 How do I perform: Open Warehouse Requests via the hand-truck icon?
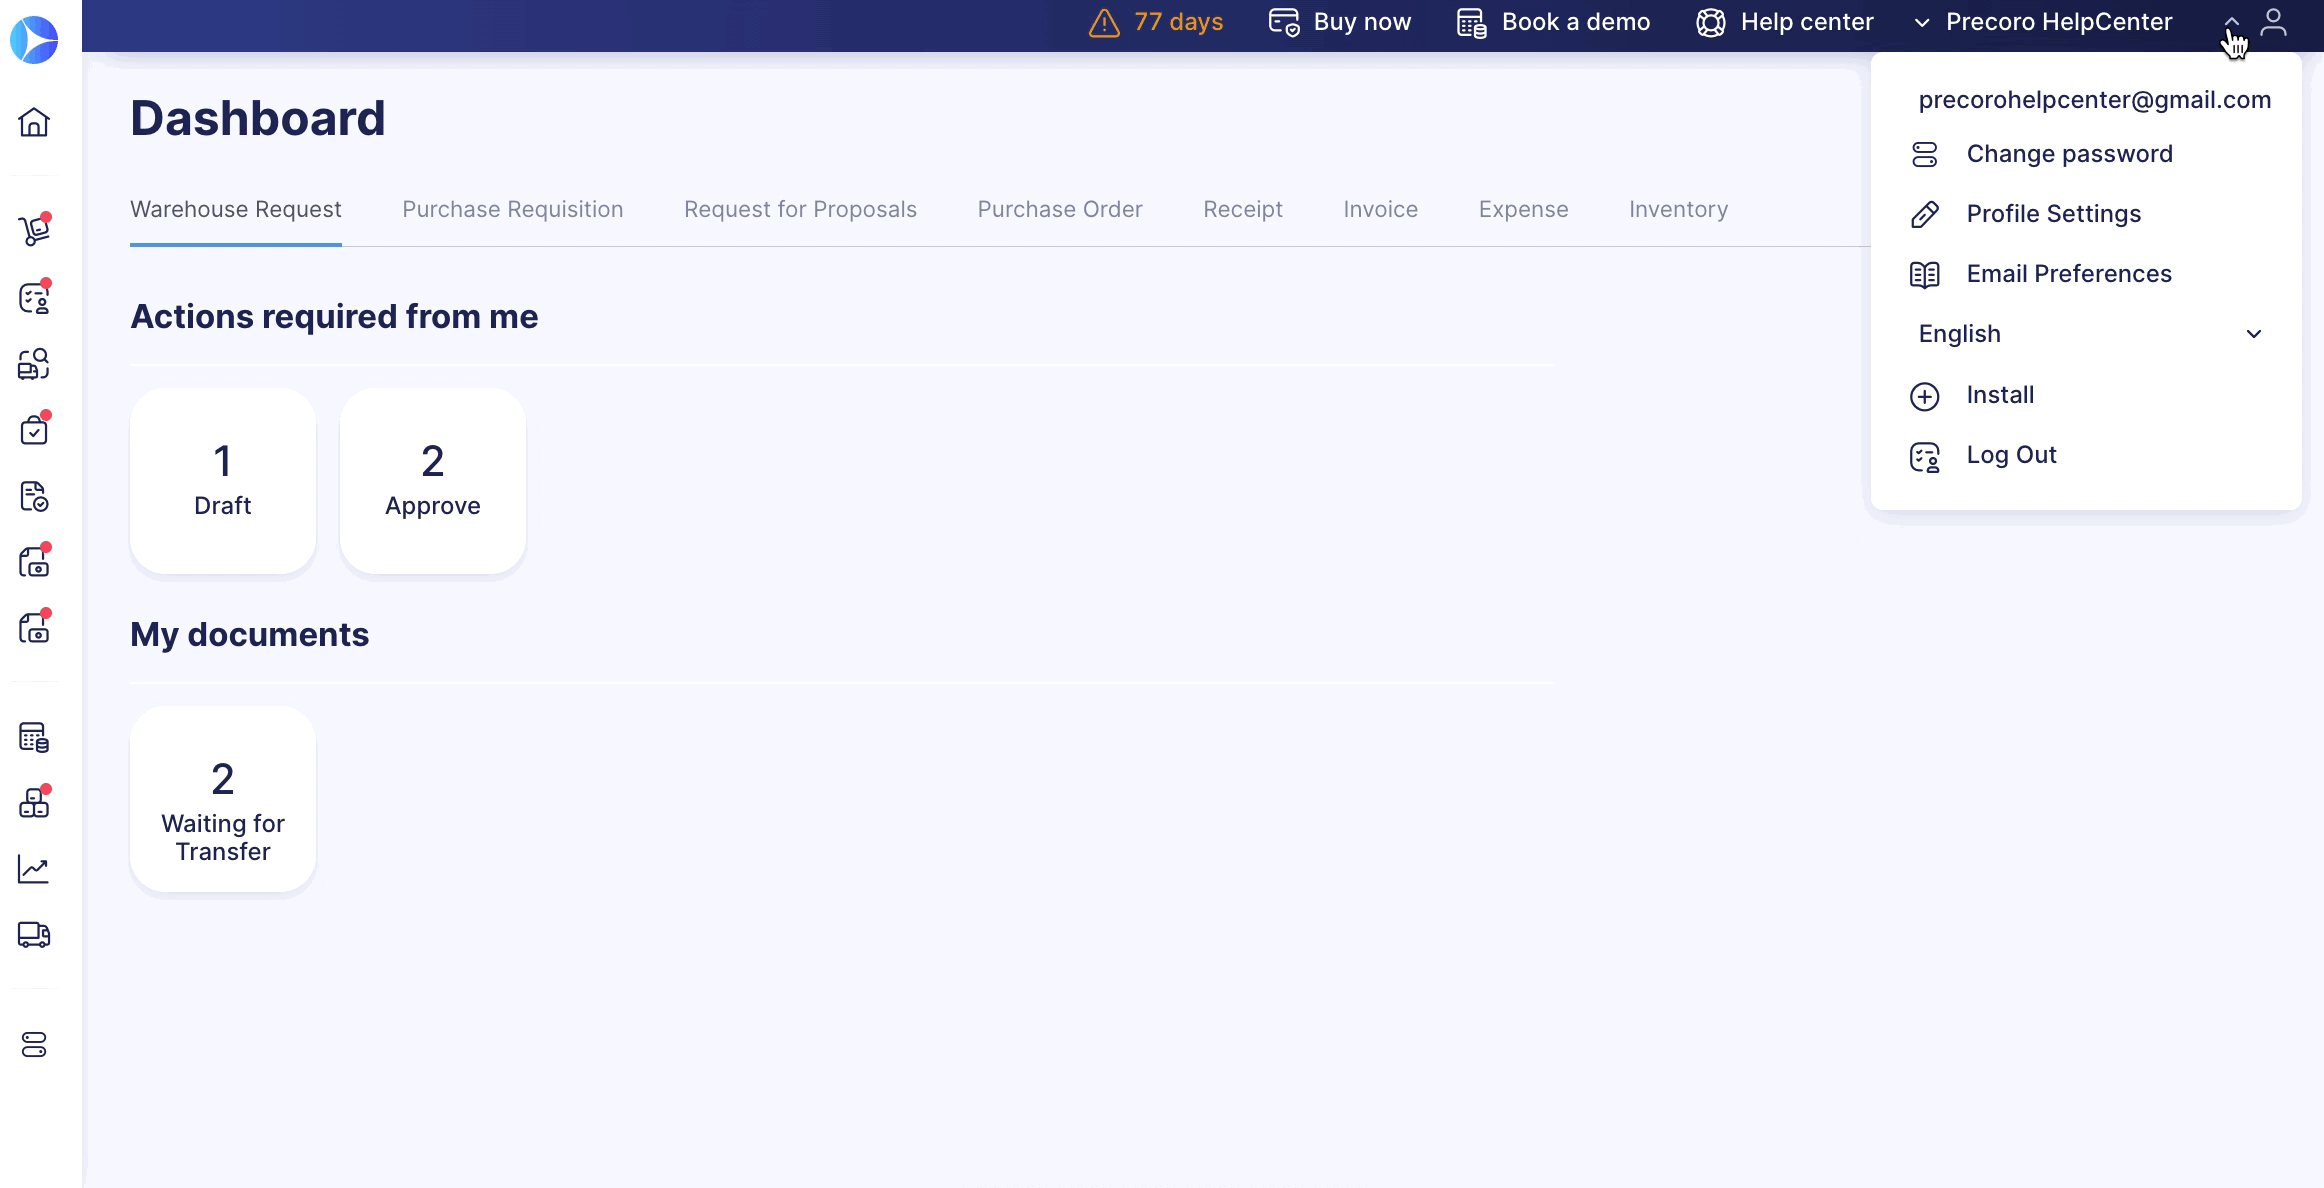[34, 230]
